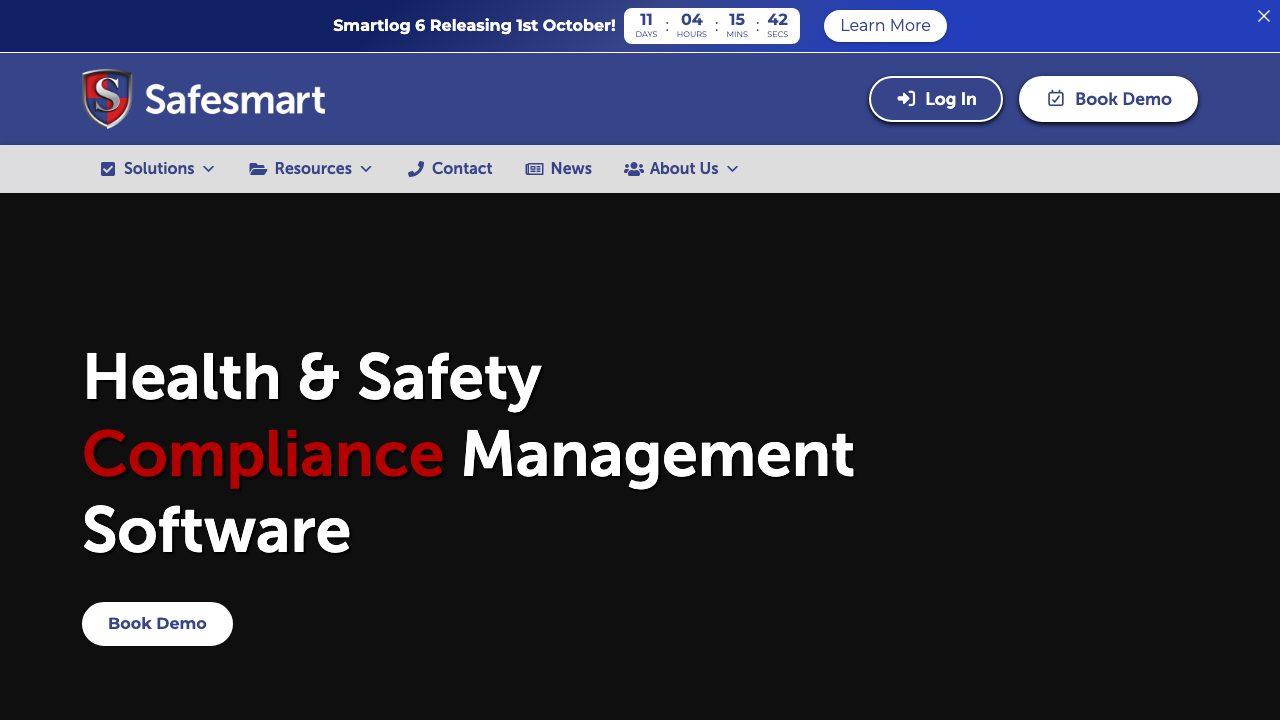Click the red word "Compliance" in headline
The image size is (1280, 720).
coord(263,454)
